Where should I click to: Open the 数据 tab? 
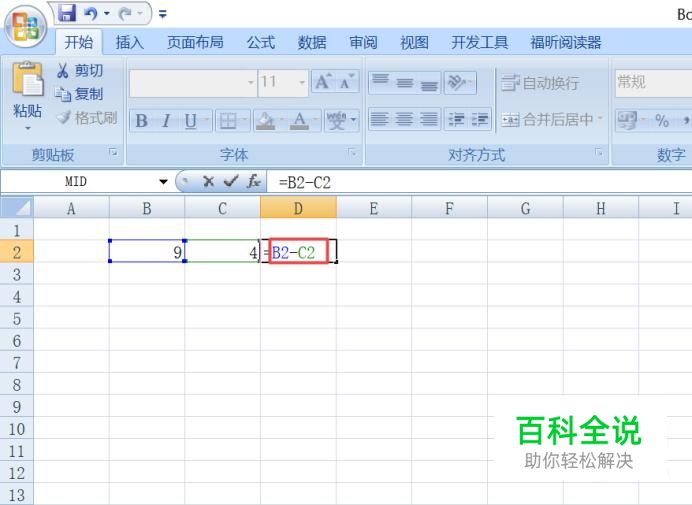(312, 42)
